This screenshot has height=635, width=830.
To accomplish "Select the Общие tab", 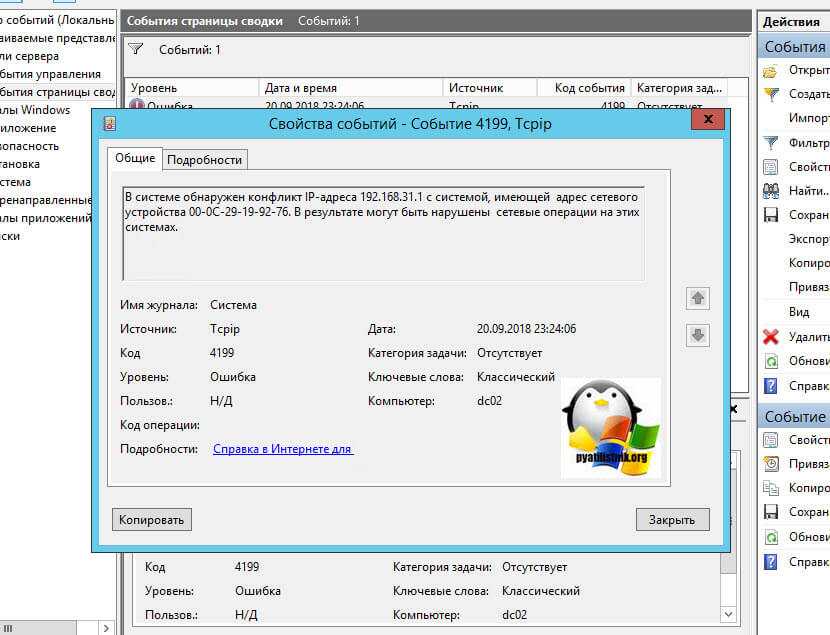I will click(135, 159).
